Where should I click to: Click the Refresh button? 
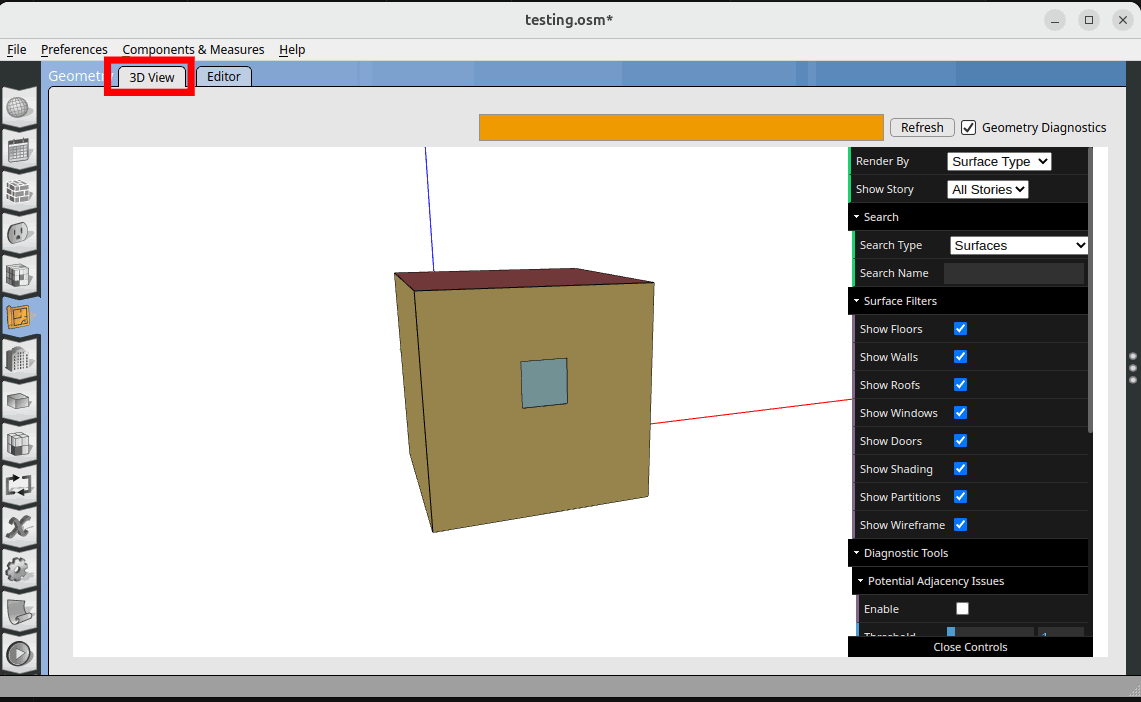click(x=921, y=127)
